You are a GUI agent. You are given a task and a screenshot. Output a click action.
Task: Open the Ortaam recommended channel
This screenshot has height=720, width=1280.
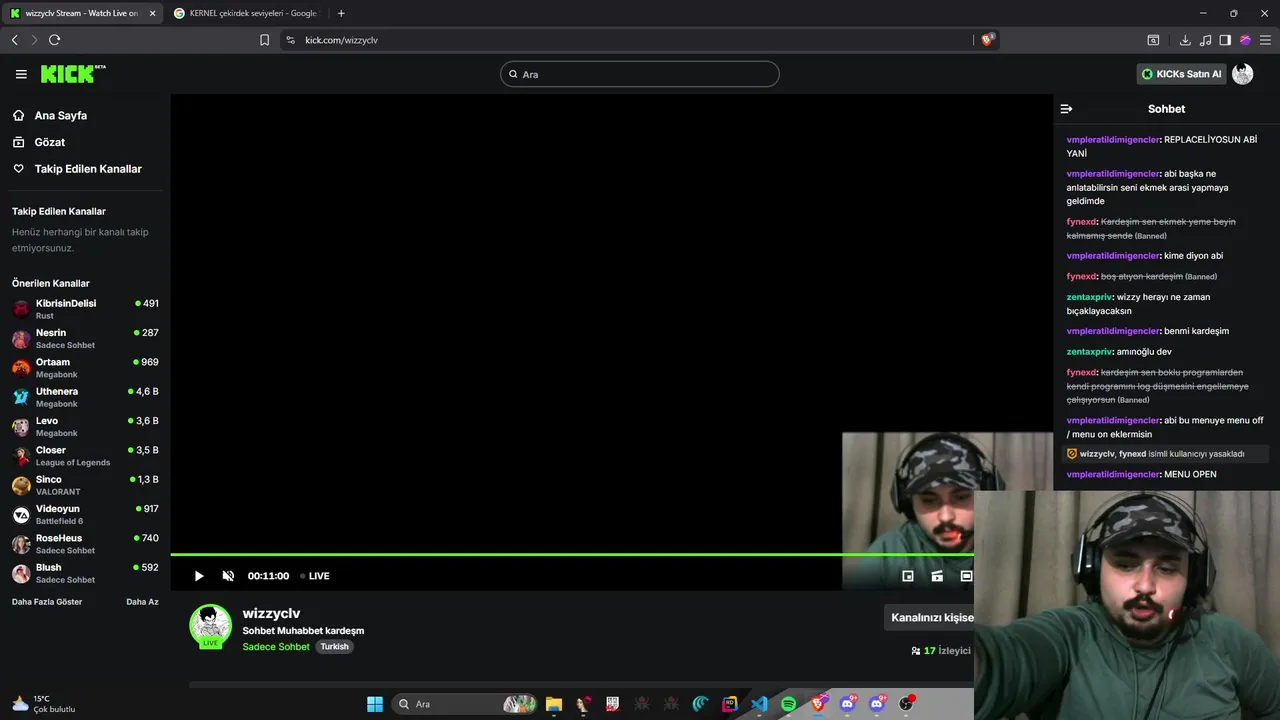point(85,368)
